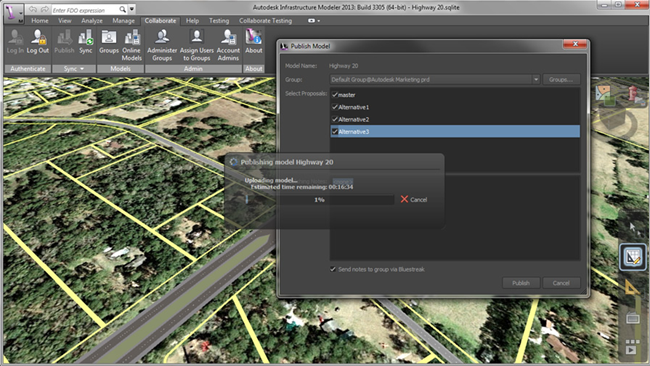Expand the Sync panel dropdown arrow
650x366 pixels.
coord(82,69)
